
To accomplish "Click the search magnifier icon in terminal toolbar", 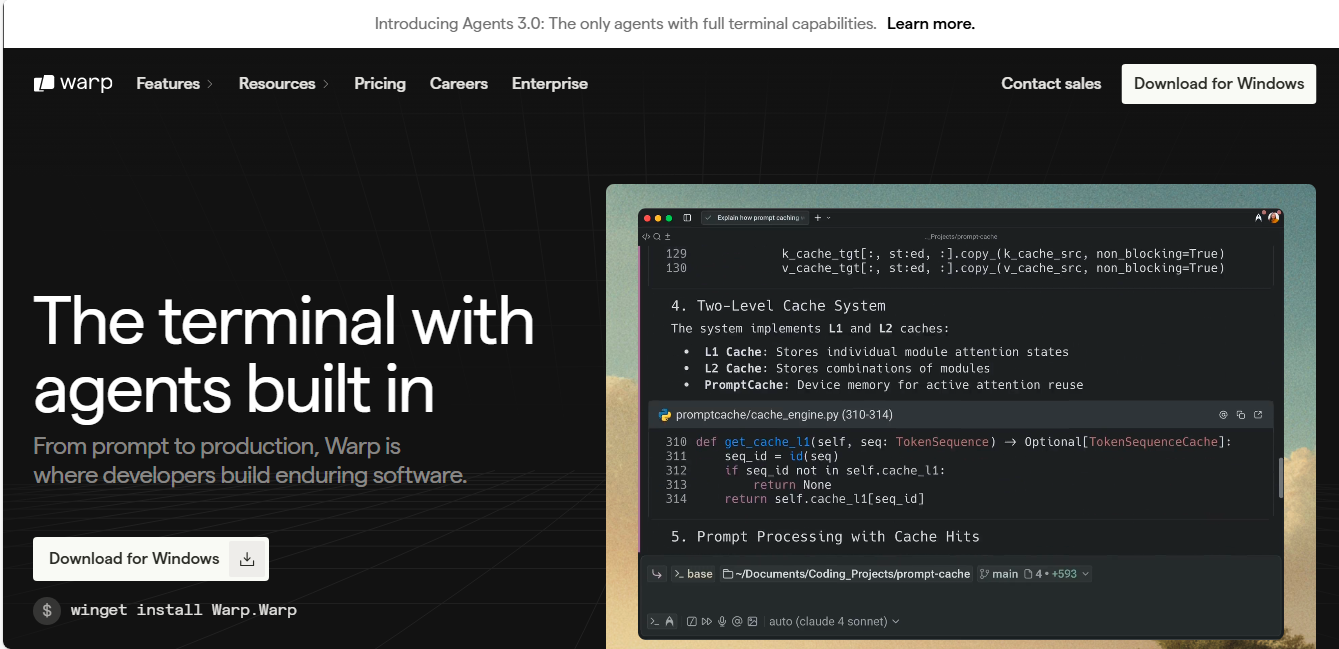I will click(657, 237).
